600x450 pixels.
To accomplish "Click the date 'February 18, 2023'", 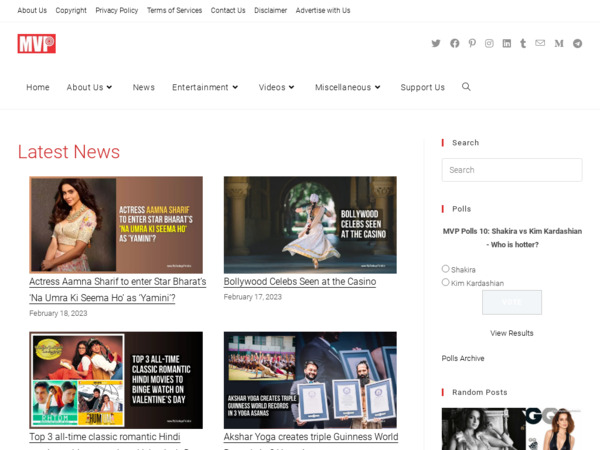I will (x=58, y=313).
